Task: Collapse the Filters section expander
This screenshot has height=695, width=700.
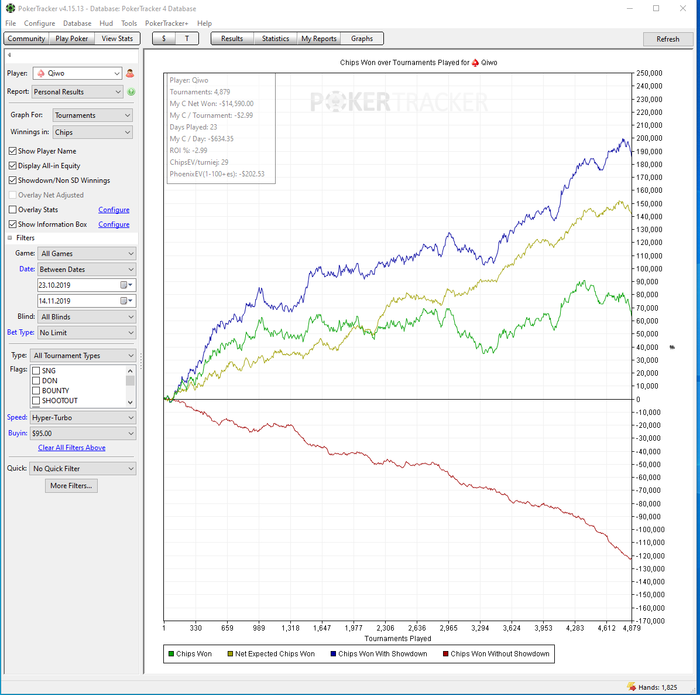Action: click(x=10, y=238)
